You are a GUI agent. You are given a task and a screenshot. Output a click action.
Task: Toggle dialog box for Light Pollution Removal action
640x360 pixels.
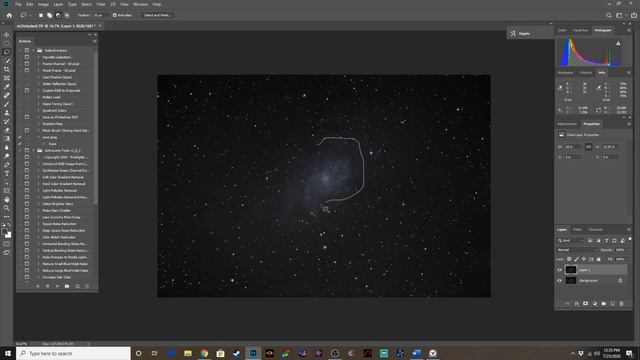(x=27, y=190)
